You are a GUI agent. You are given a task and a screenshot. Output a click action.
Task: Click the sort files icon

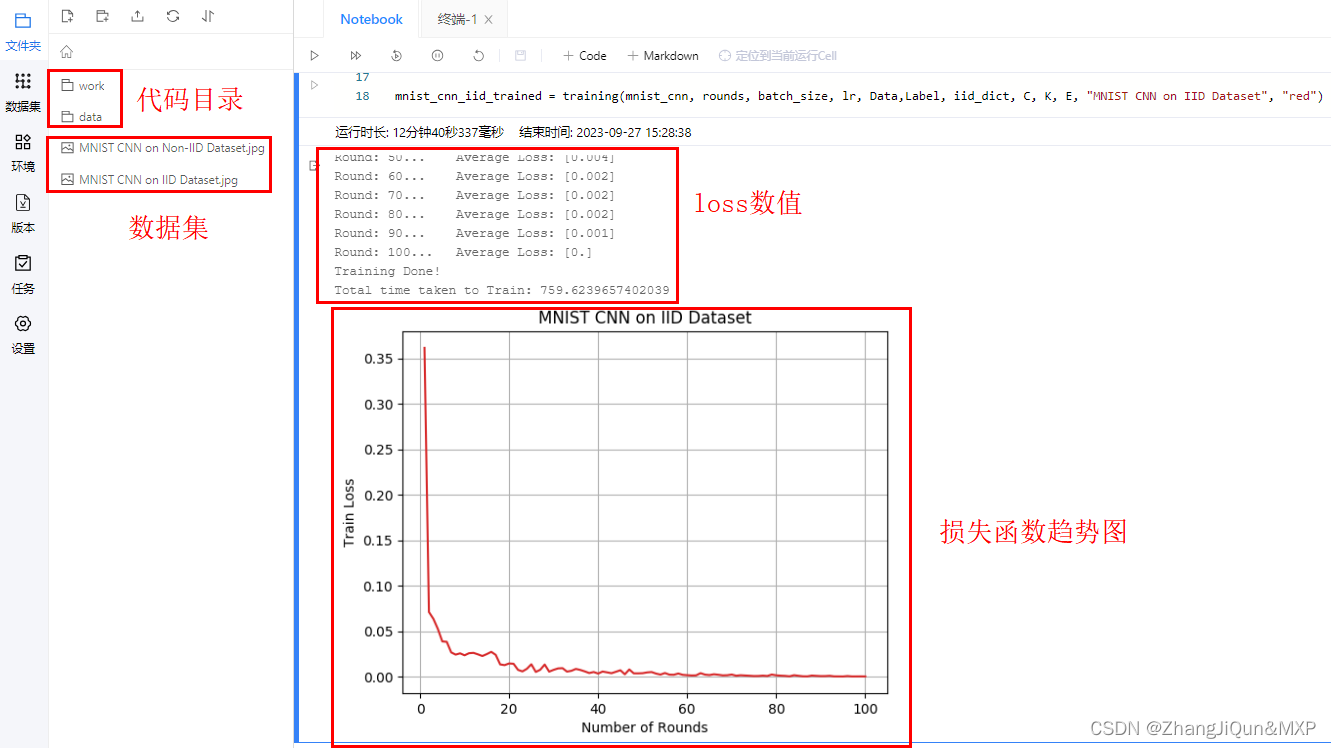tap(208, 16)
